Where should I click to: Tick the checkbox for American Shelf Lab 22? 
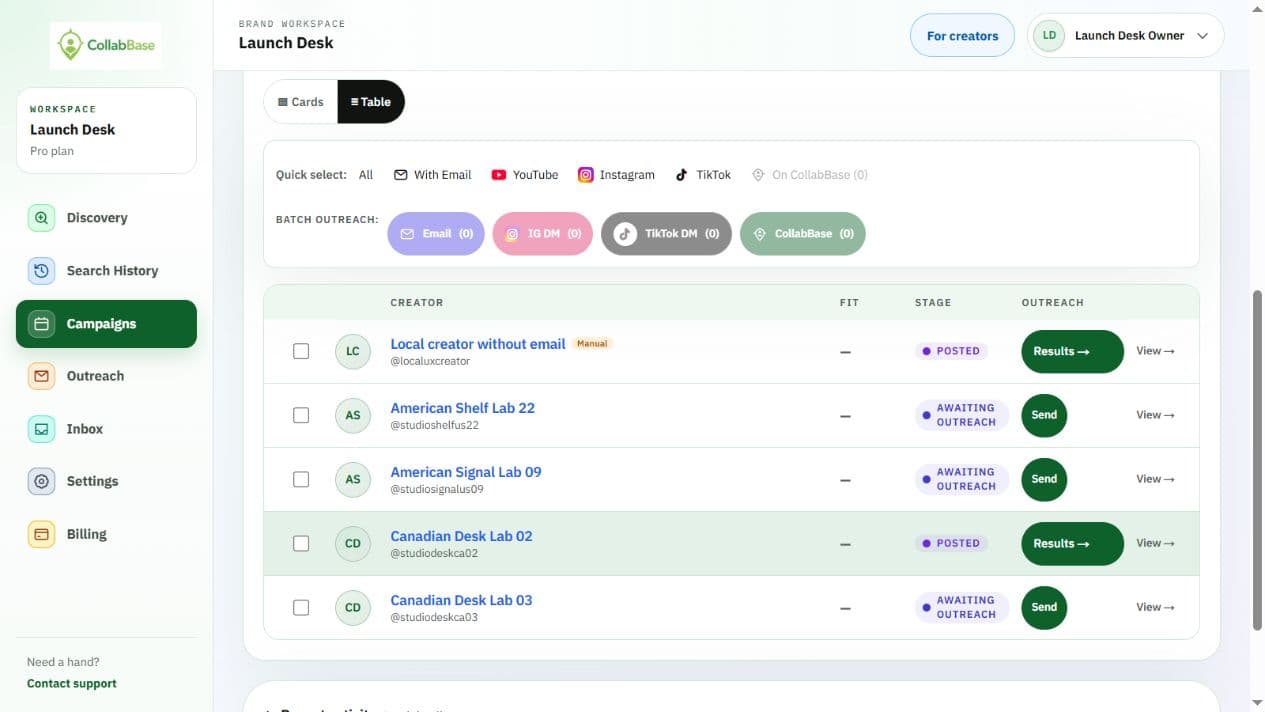[x=301, y=415]
